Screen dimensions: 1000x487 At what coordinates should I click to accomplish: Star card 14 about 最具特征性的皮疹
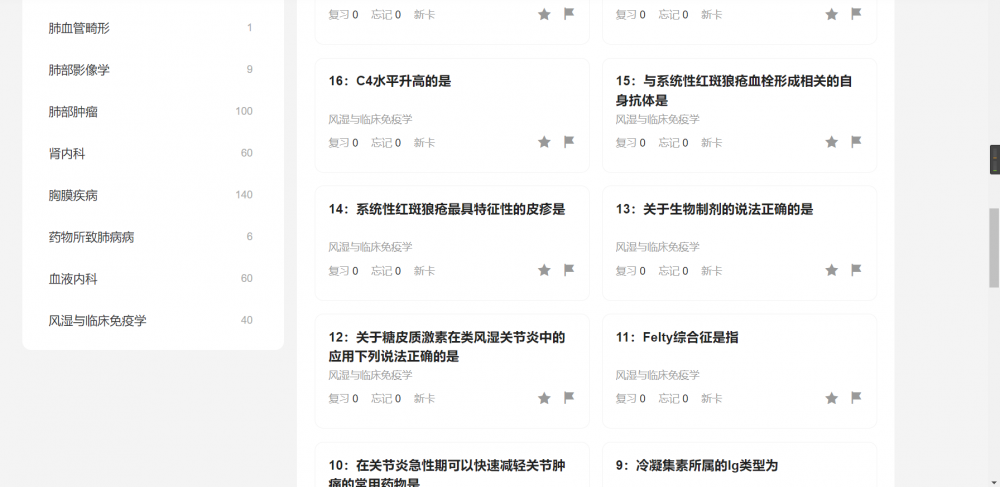(544, 270)
